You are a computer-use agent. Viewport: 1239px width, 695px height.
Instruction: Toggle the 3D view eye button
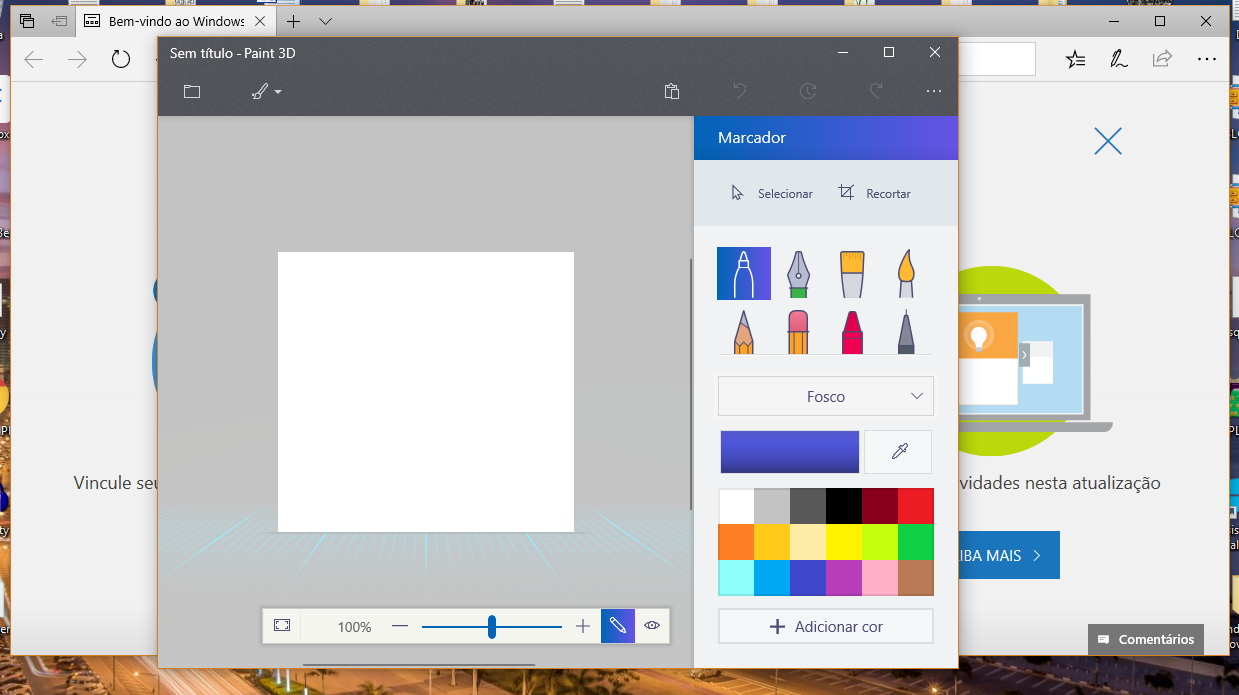pyautogui.click(x=652, y=626)
